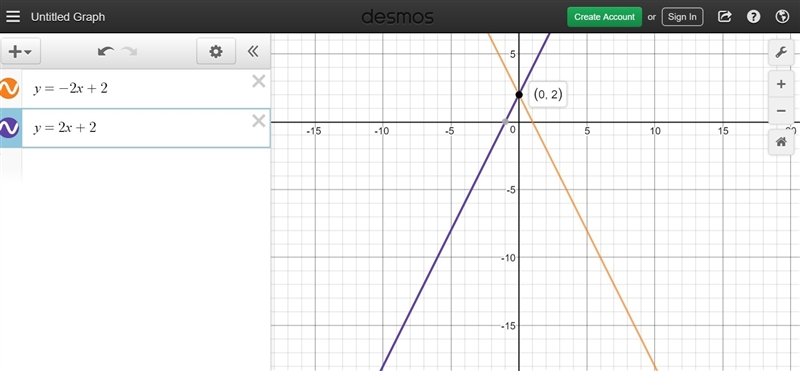800x371 pixels.
Task: Open the hamburger menu for graphs
Action: click(x=13, y=16)
